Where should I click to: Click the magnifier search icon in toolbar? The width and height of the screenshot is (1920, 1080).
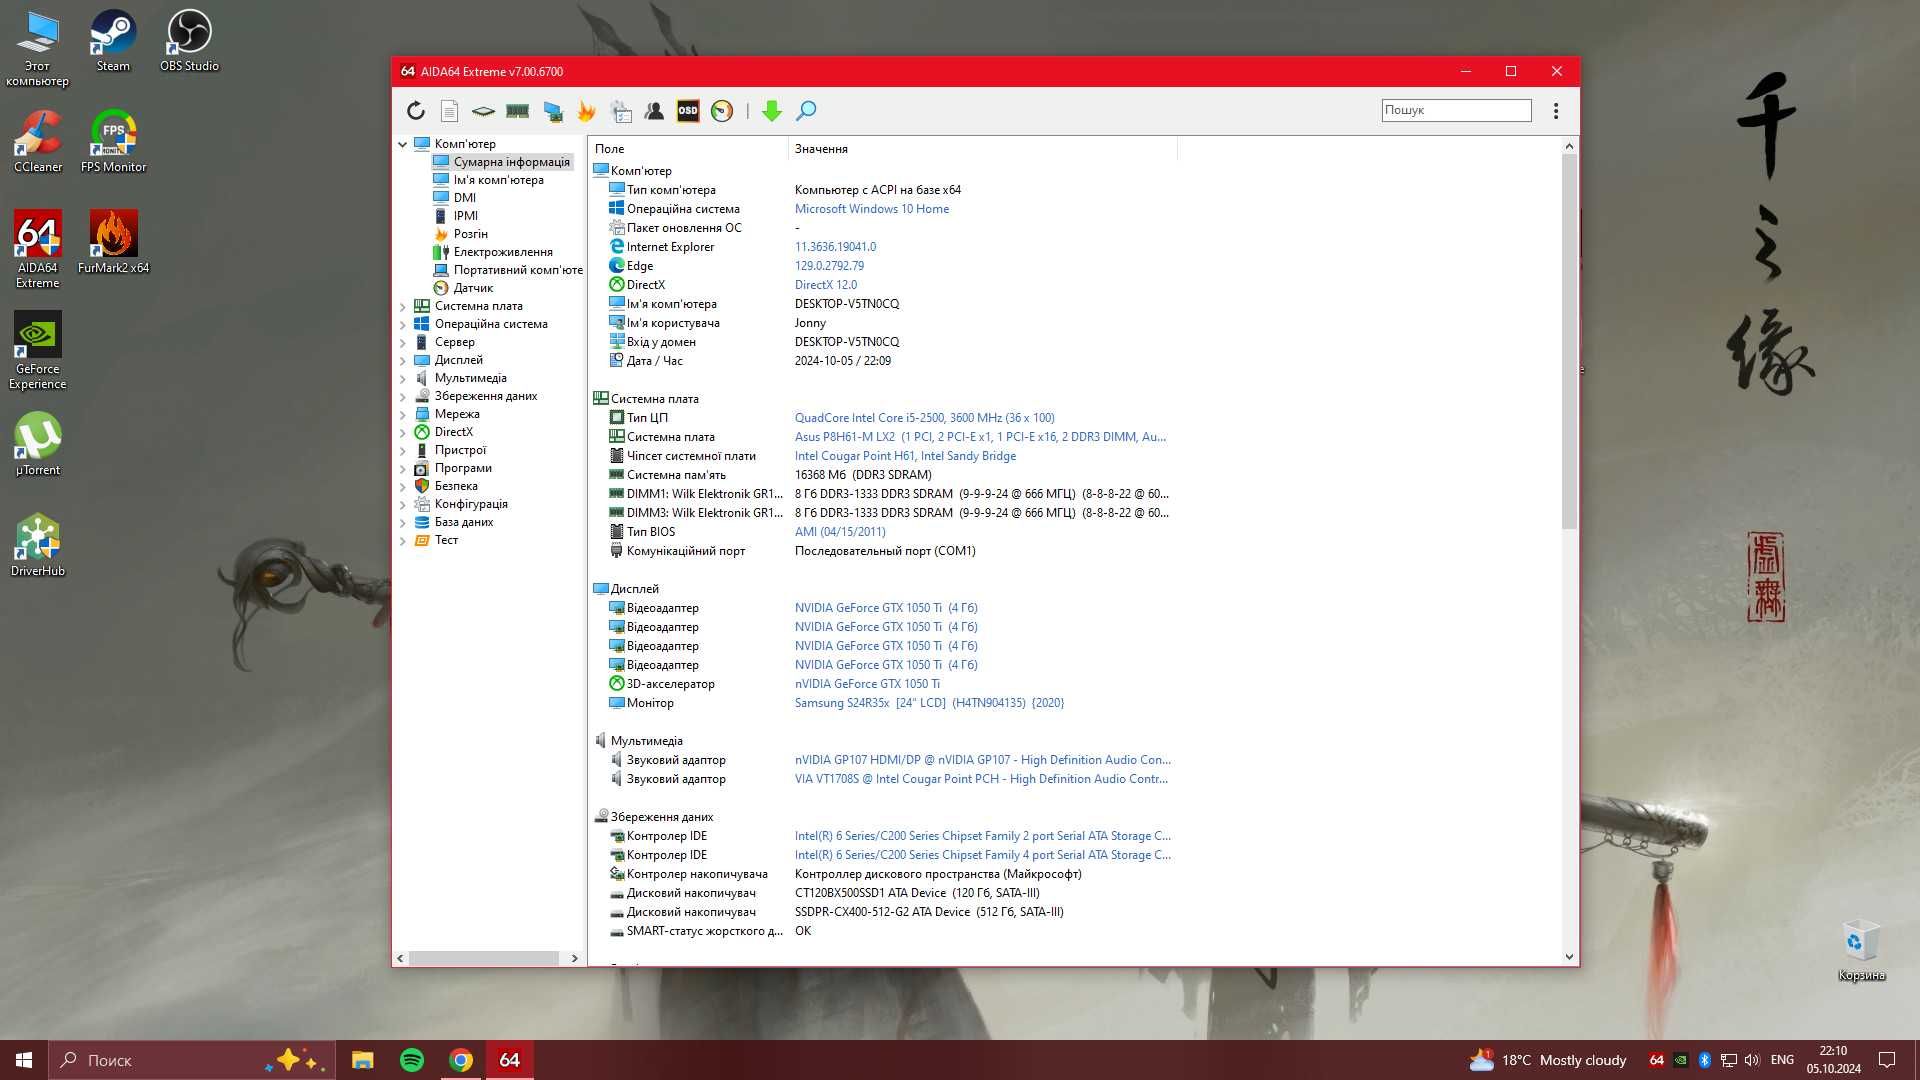click(806, 111)
